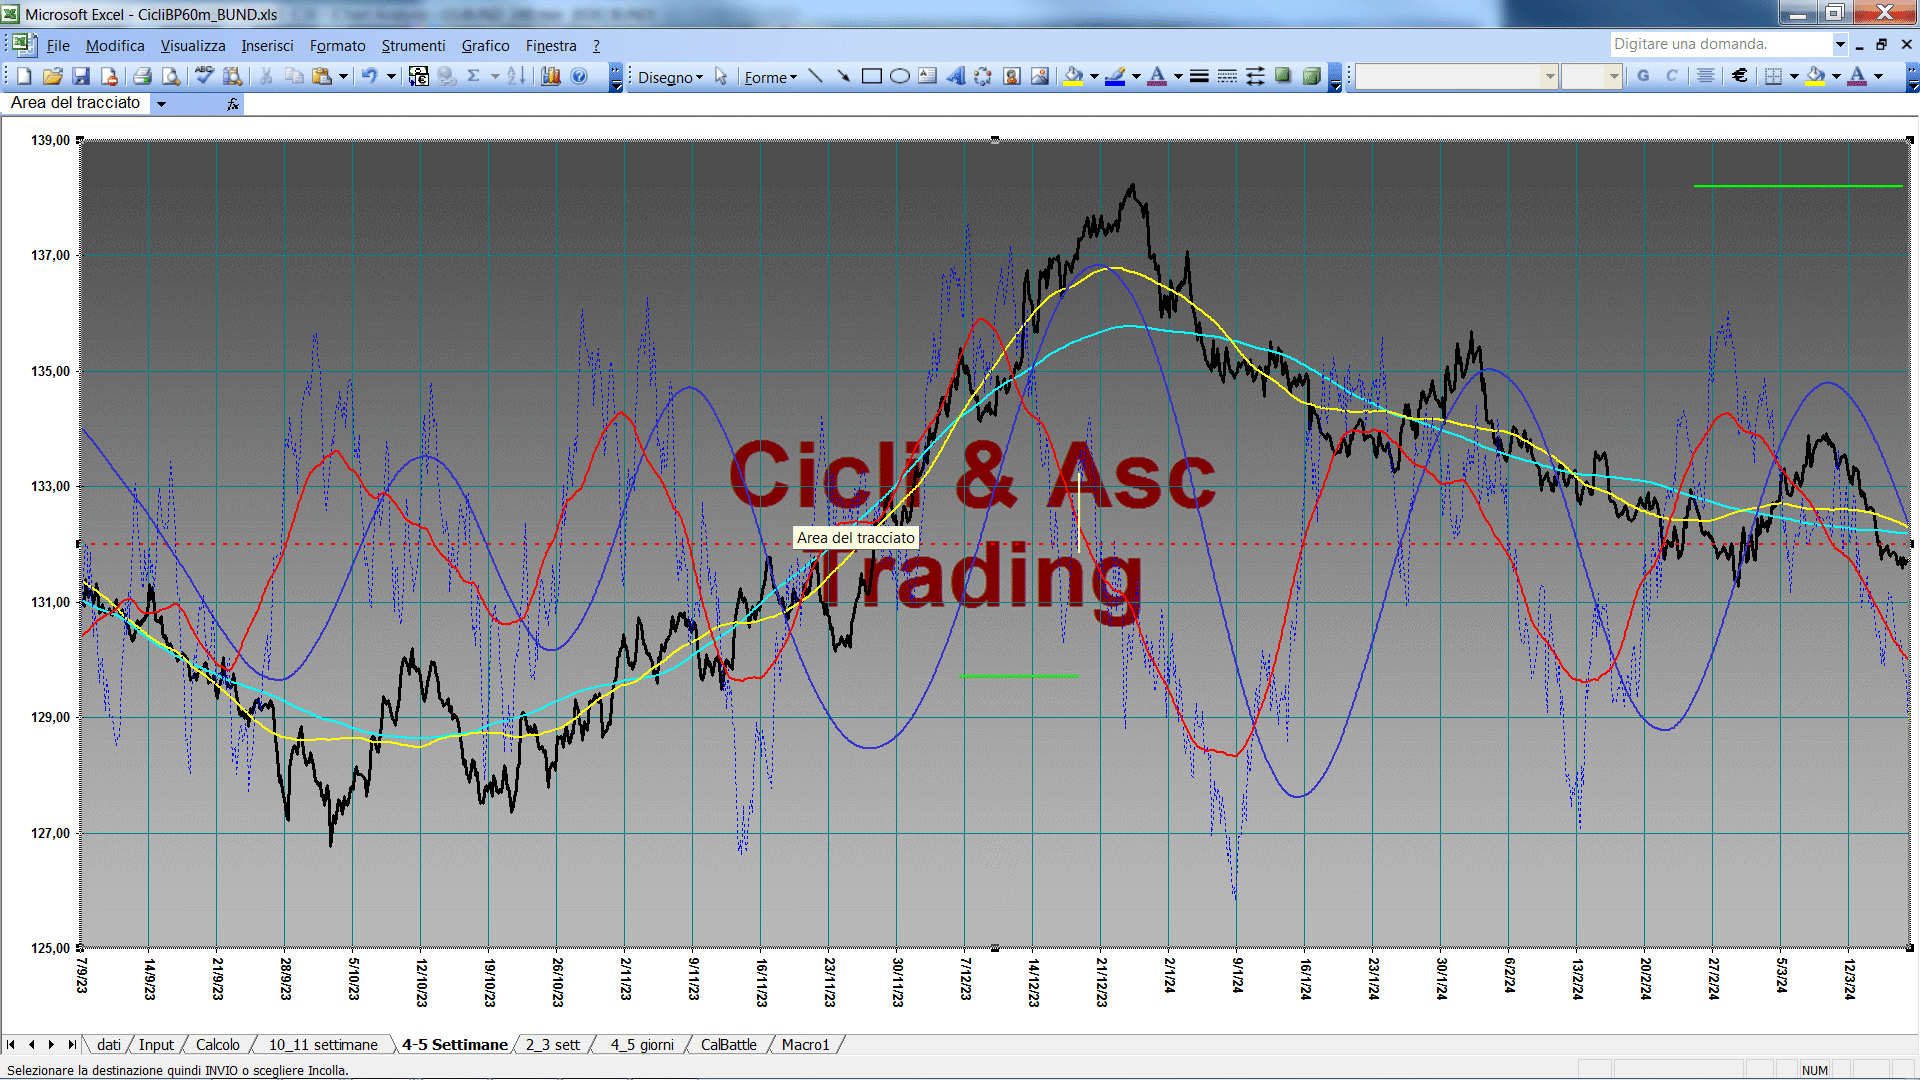Image resolution: width=1920 pixels, height=1080 pixels.
Task: Open Print Preview icon
Action: 171,76
